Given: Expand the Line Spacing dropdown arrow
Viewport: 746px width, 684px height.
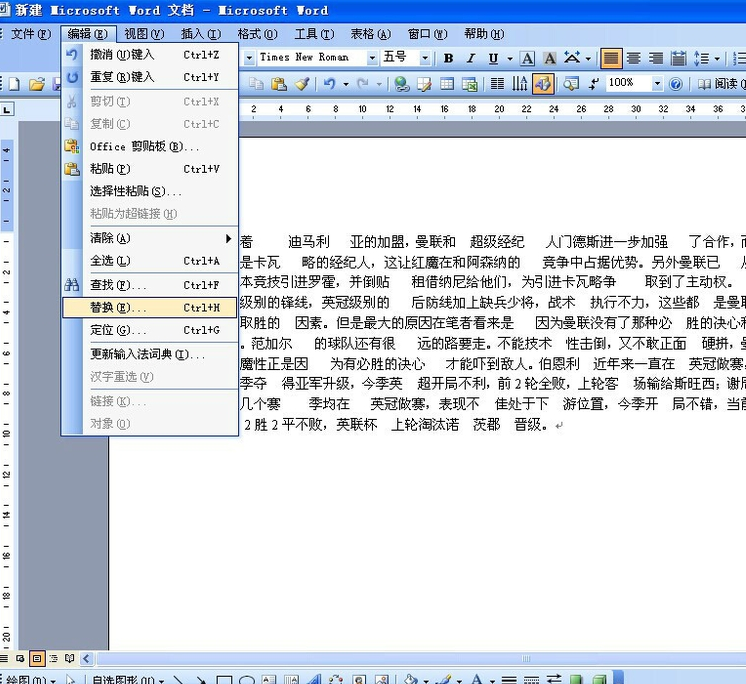Looking at the screenshot, I should pyautogui.click(x=717, y=59).
